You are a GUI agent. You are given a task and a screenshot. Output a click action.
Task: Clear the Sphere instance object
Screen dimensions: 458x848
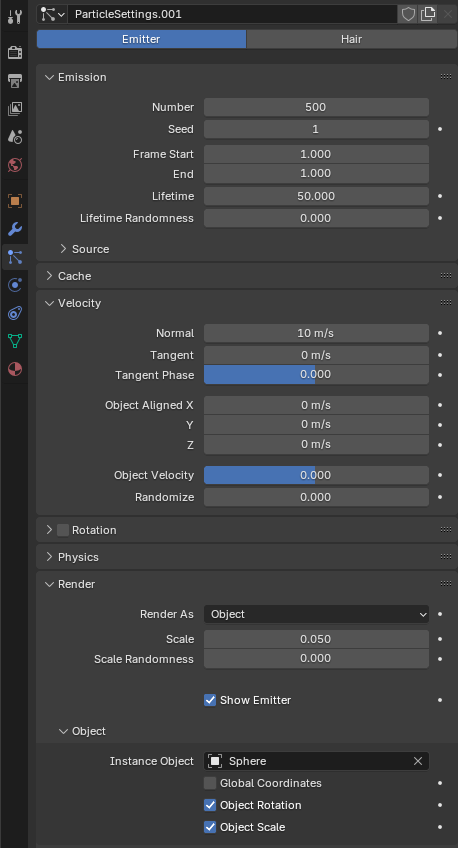(x=418, y=761)
